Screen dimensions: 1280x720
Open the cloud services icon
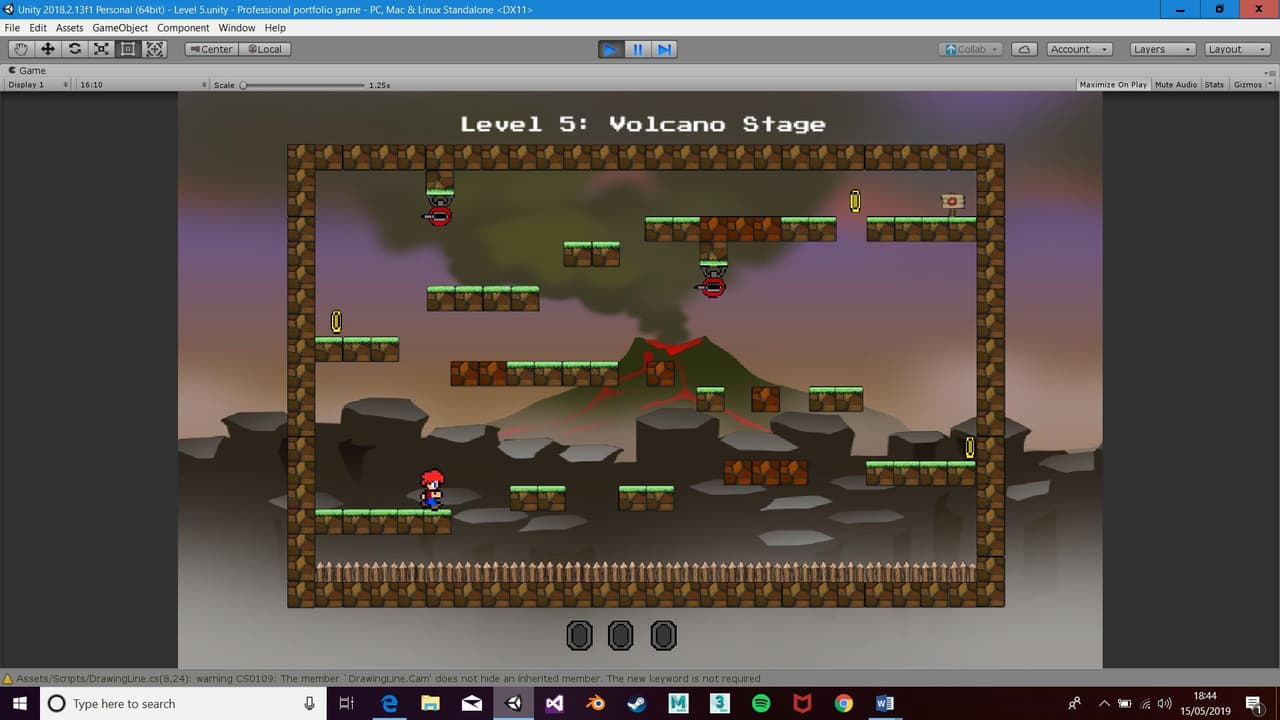pos(1024,49)
